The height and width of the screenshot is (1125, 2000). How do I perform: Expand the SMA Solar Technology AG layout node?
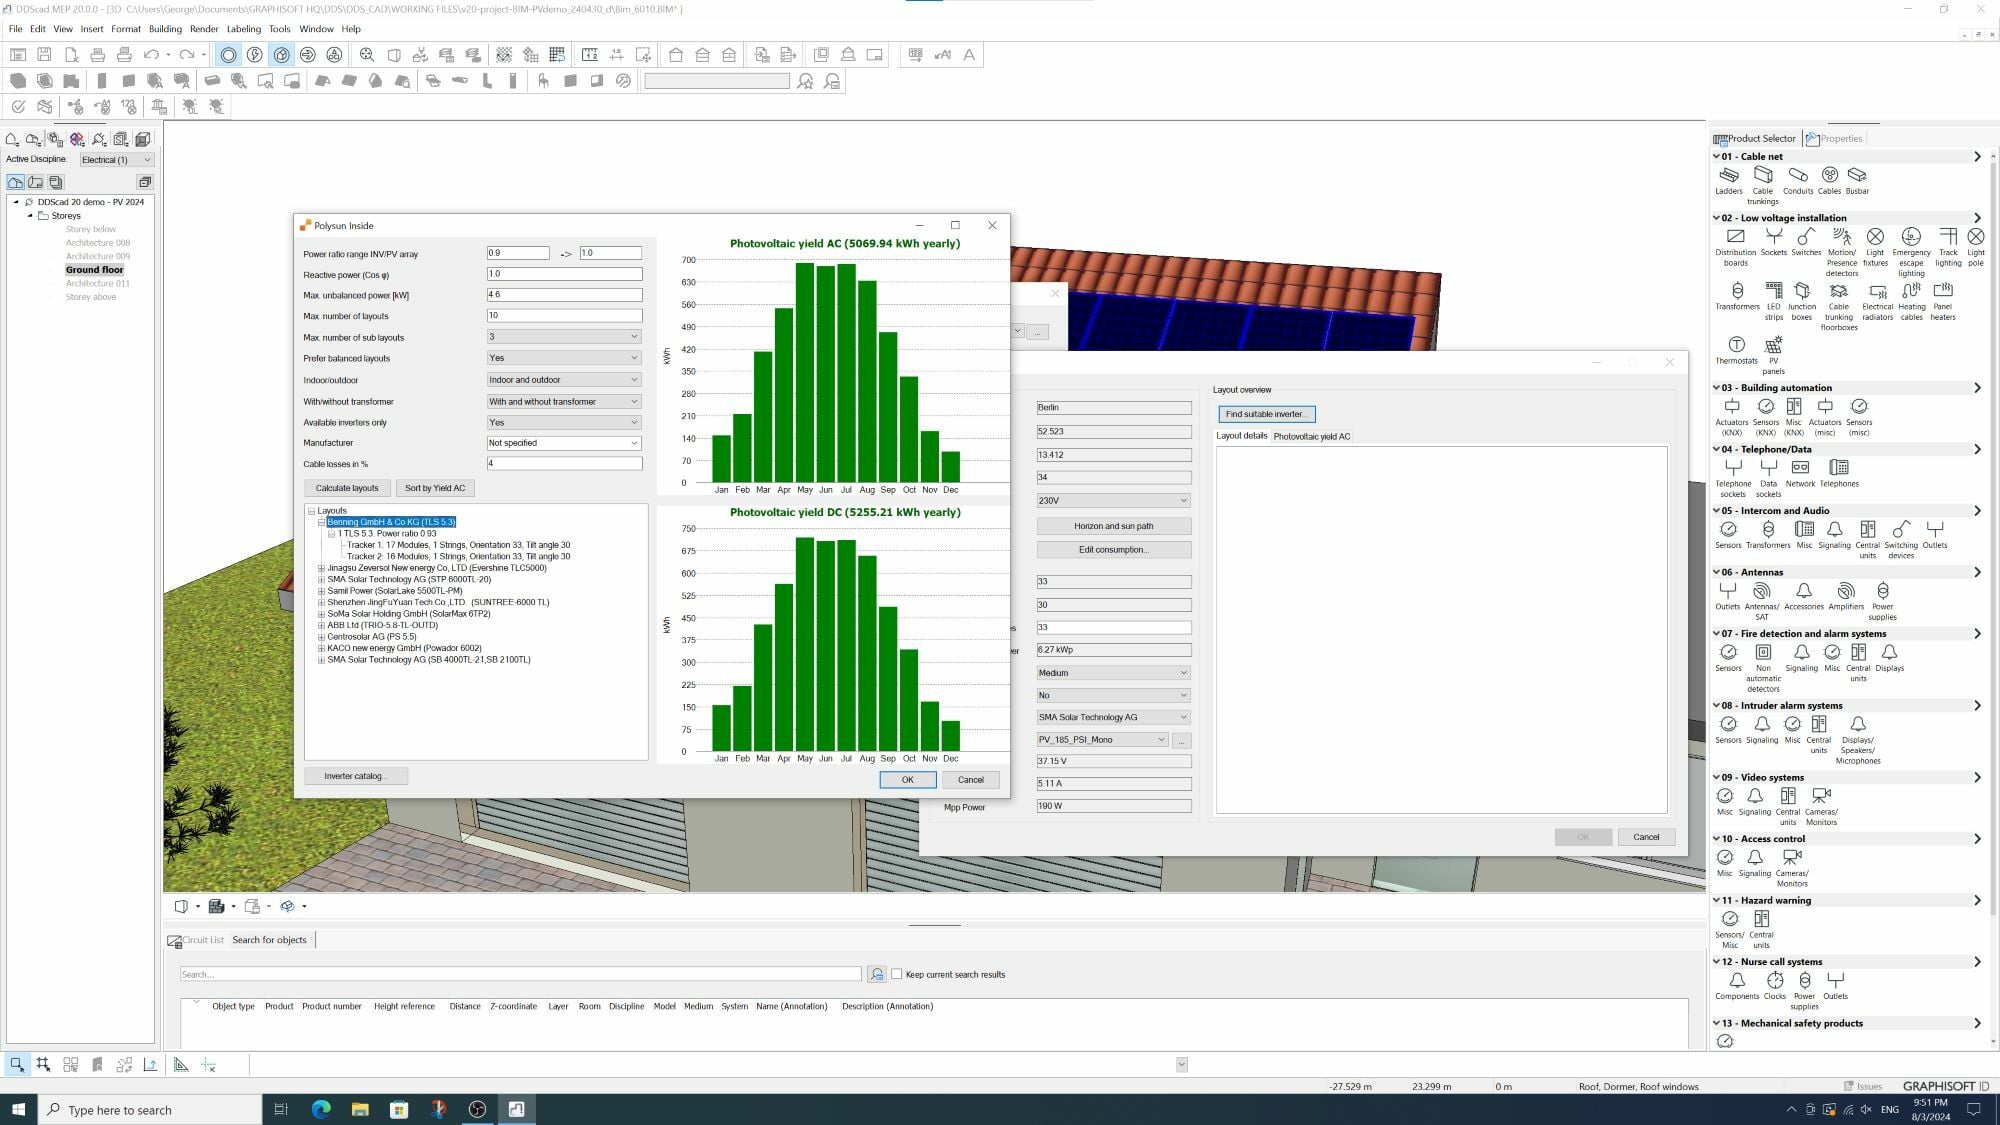coord(320,579)
